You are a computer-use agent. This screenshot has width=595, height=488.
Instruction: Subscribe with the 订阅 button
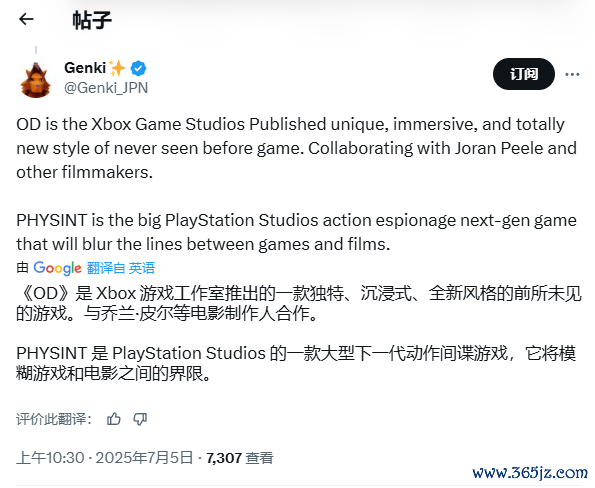(x=524, y=74)
